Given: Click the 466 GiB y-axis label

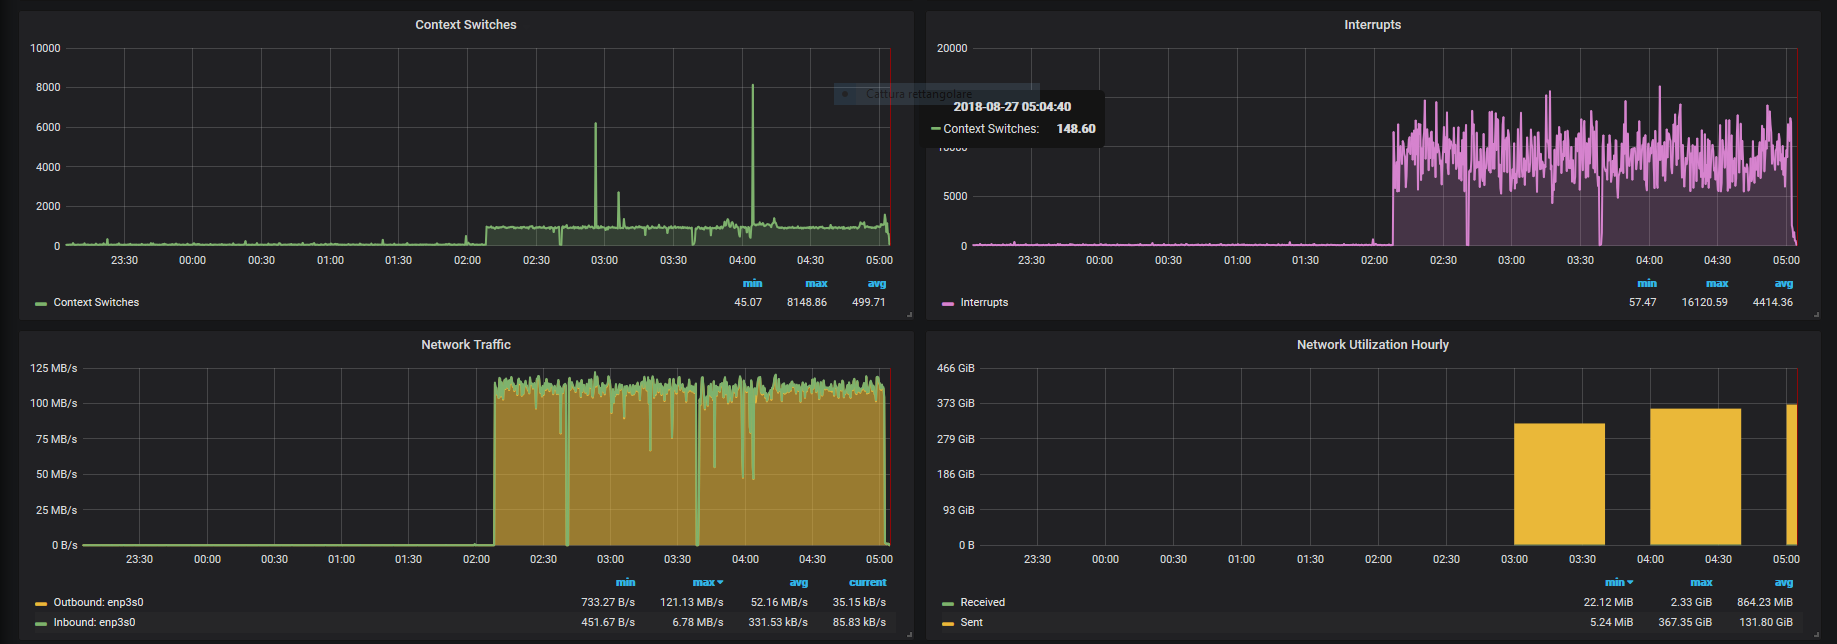Looking at the screenshot, I should tap(955, 368).
